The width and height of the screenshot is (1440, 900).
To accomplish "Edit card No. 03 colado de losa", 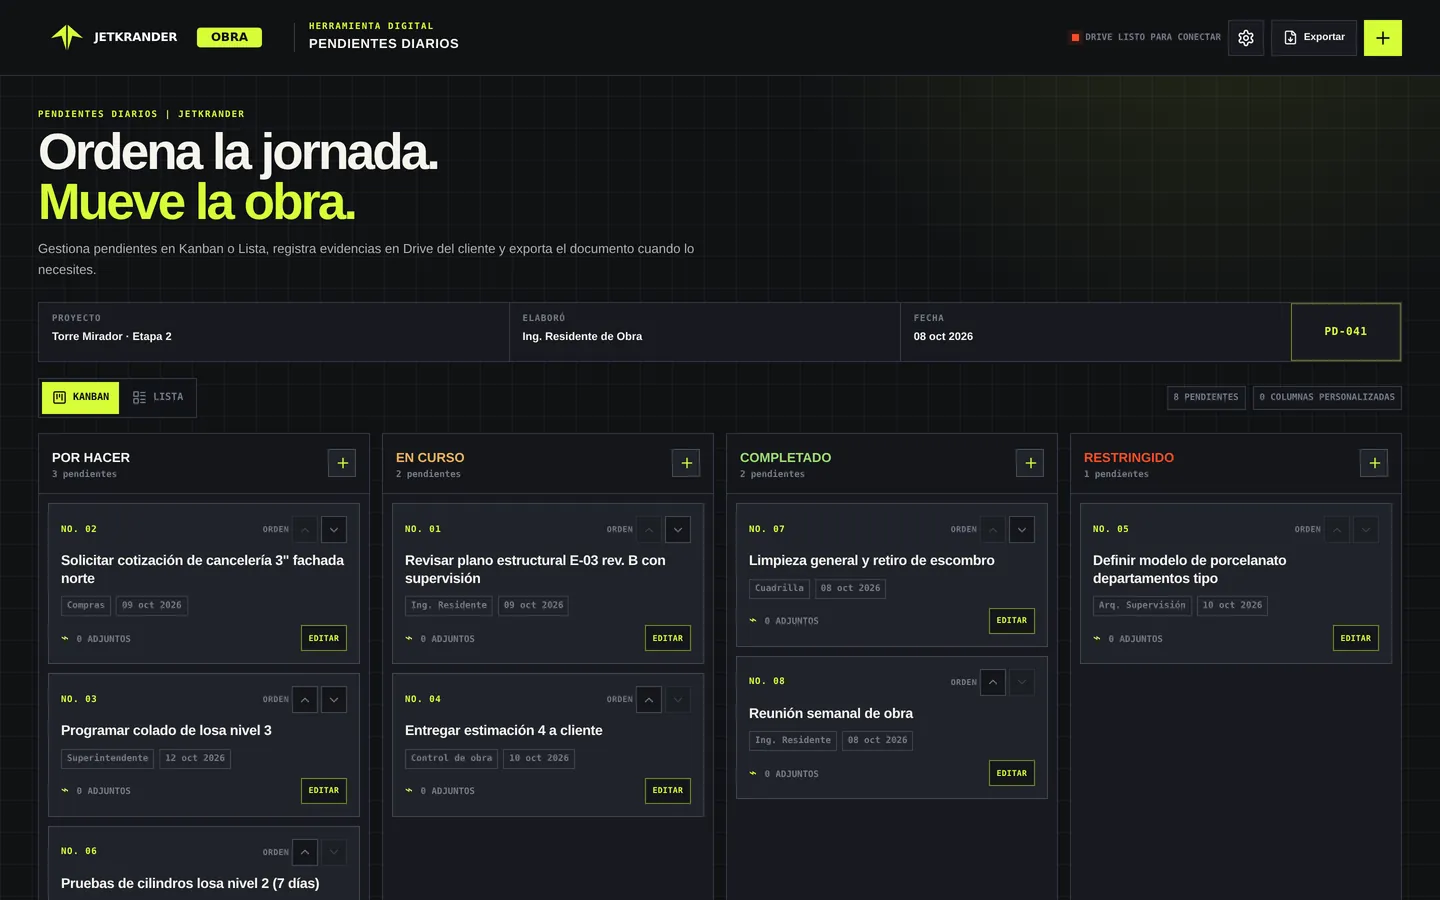I will coord(324,791).
